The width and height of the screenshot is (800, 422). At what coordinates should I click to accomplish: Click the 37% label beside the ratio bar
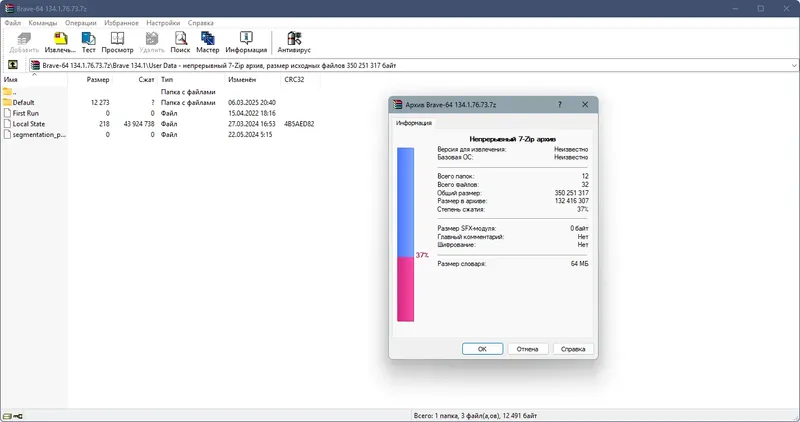[422, 255]
